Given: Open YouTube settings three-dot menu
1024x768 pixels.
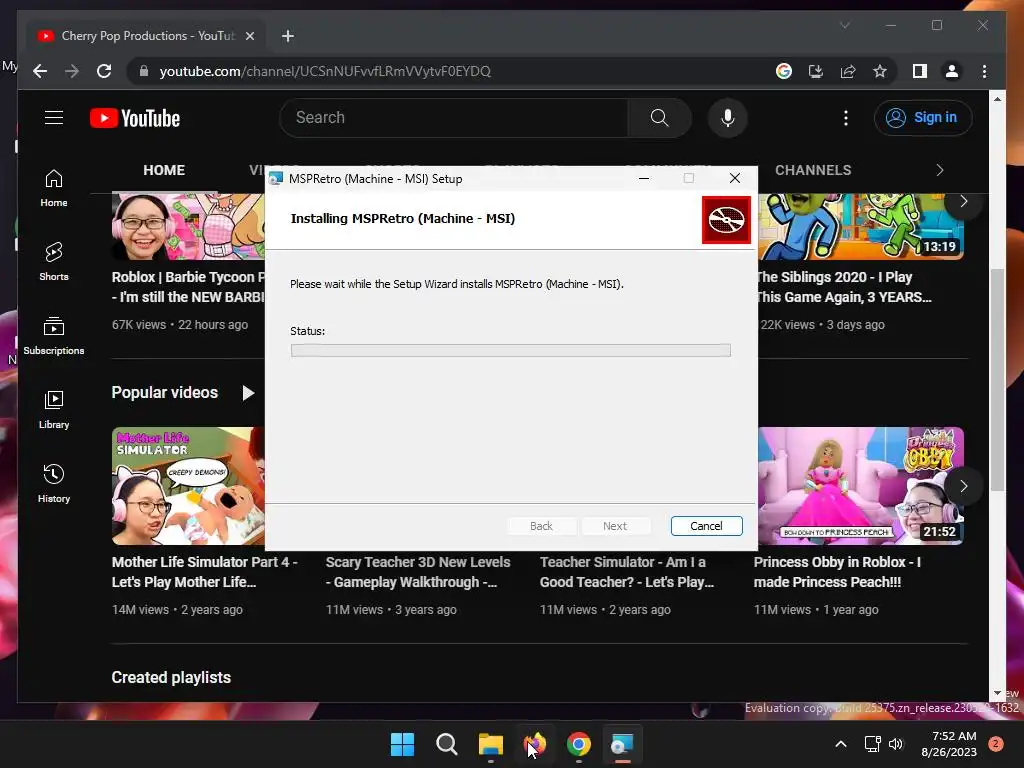Looking at the screenshot, I should coord(846,118).
